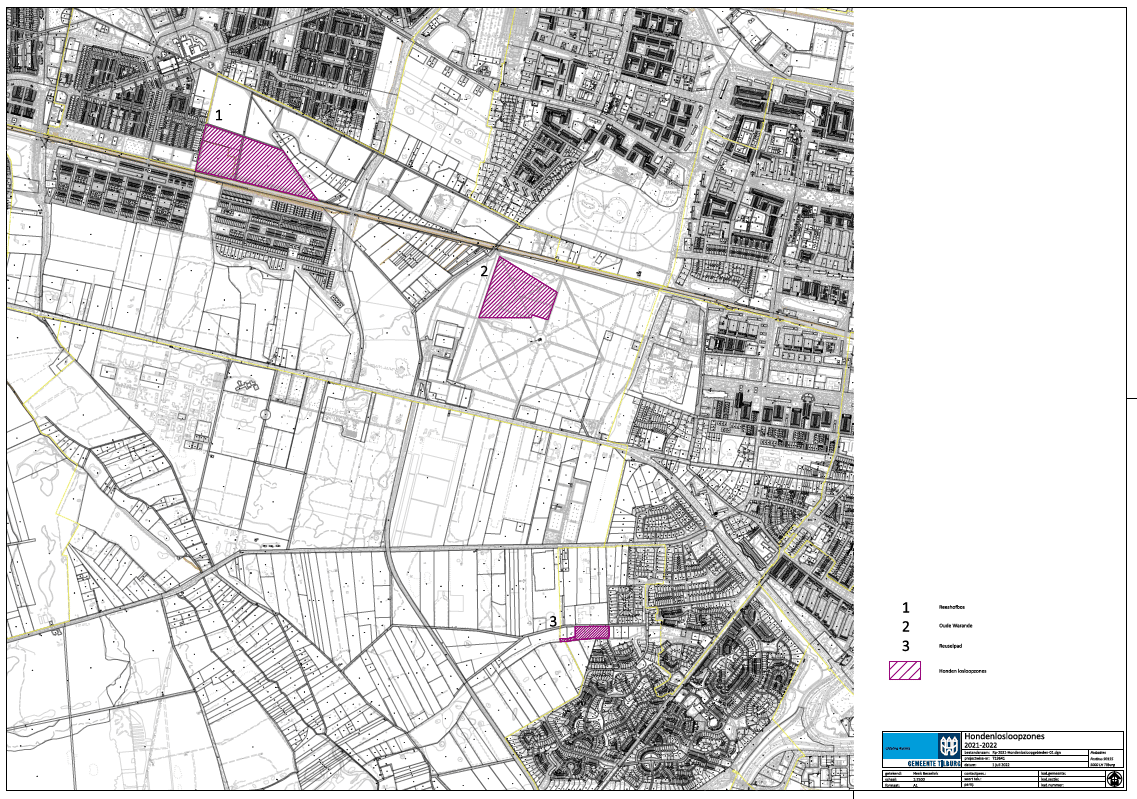The width and height of the screenshot is (1137, 799).
Task: Select hatched zone 3 Reuselpad on map
Action: [x=592, y=632]
